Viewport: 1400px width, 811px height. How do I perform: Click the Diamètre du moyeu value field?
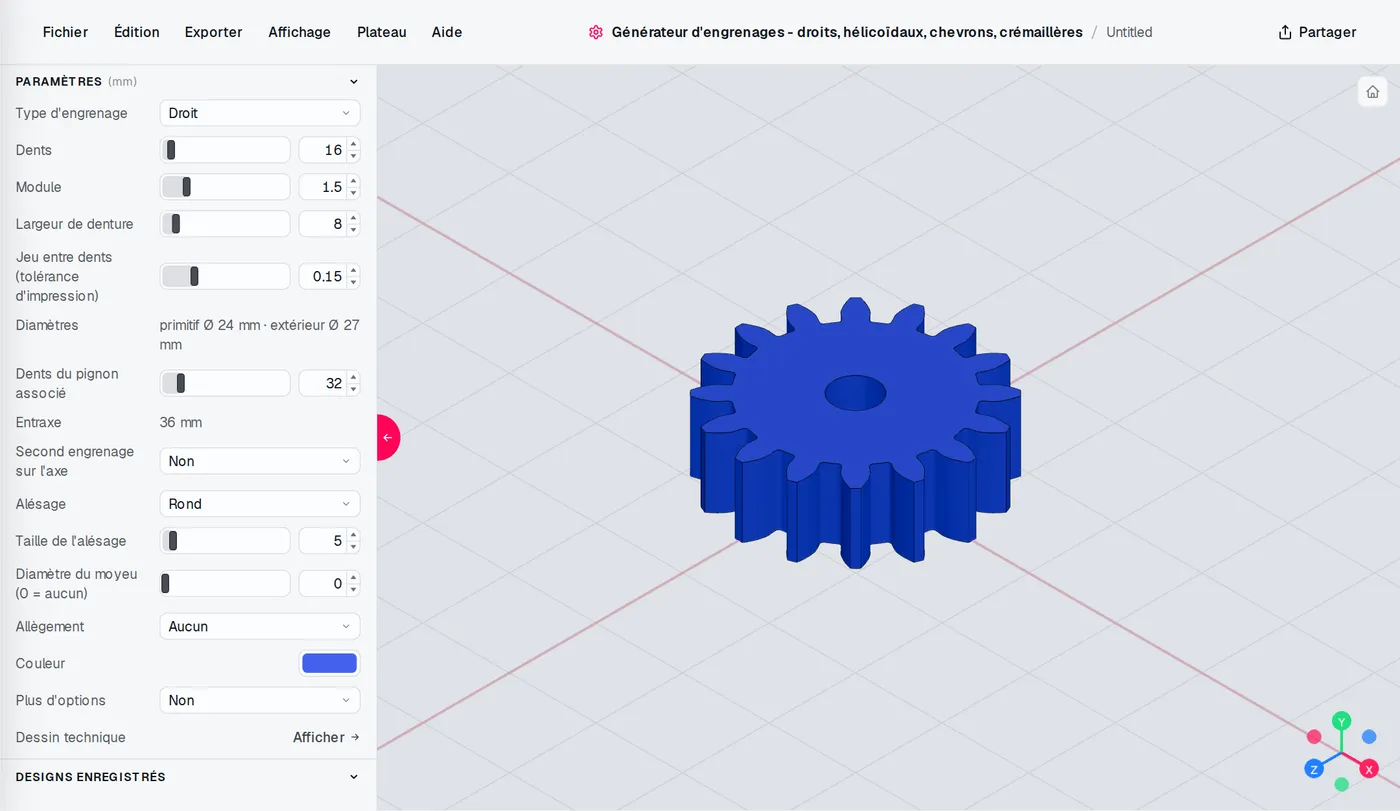tap(322, 584)
